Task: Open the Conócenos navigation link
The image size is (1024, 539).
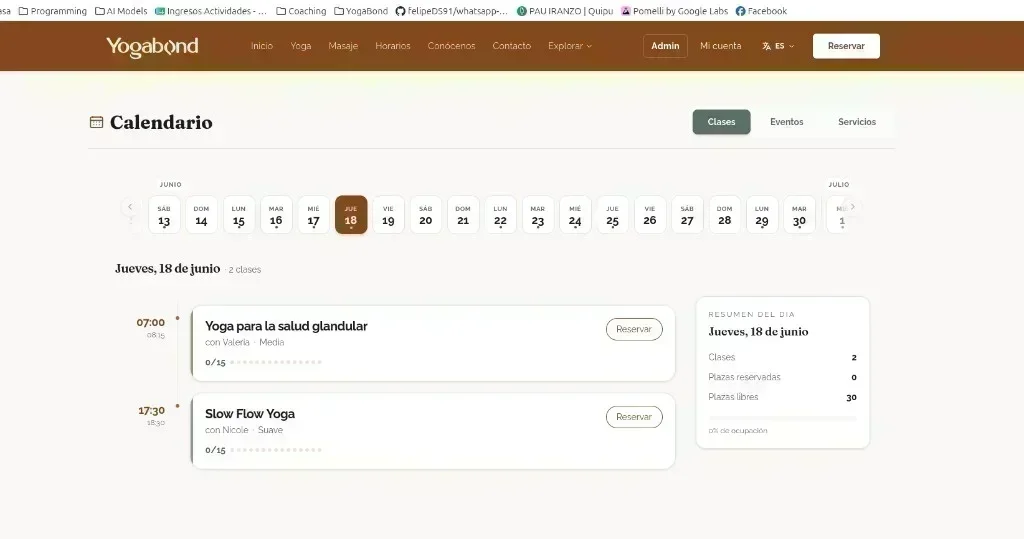Action: (451, 46)
